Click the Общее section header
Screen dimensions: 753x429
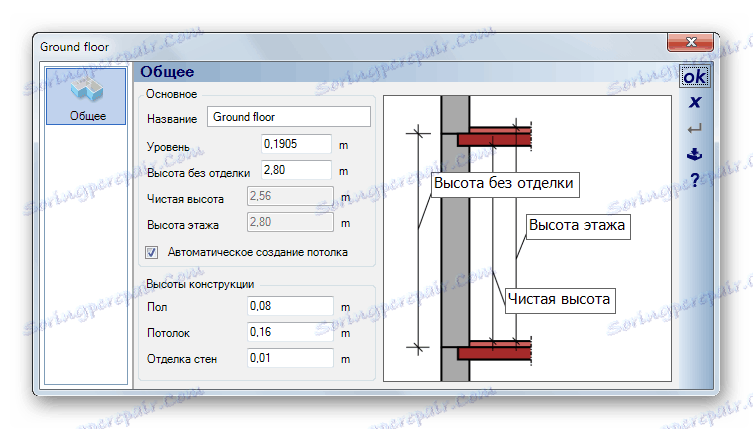tap(167, 72)
